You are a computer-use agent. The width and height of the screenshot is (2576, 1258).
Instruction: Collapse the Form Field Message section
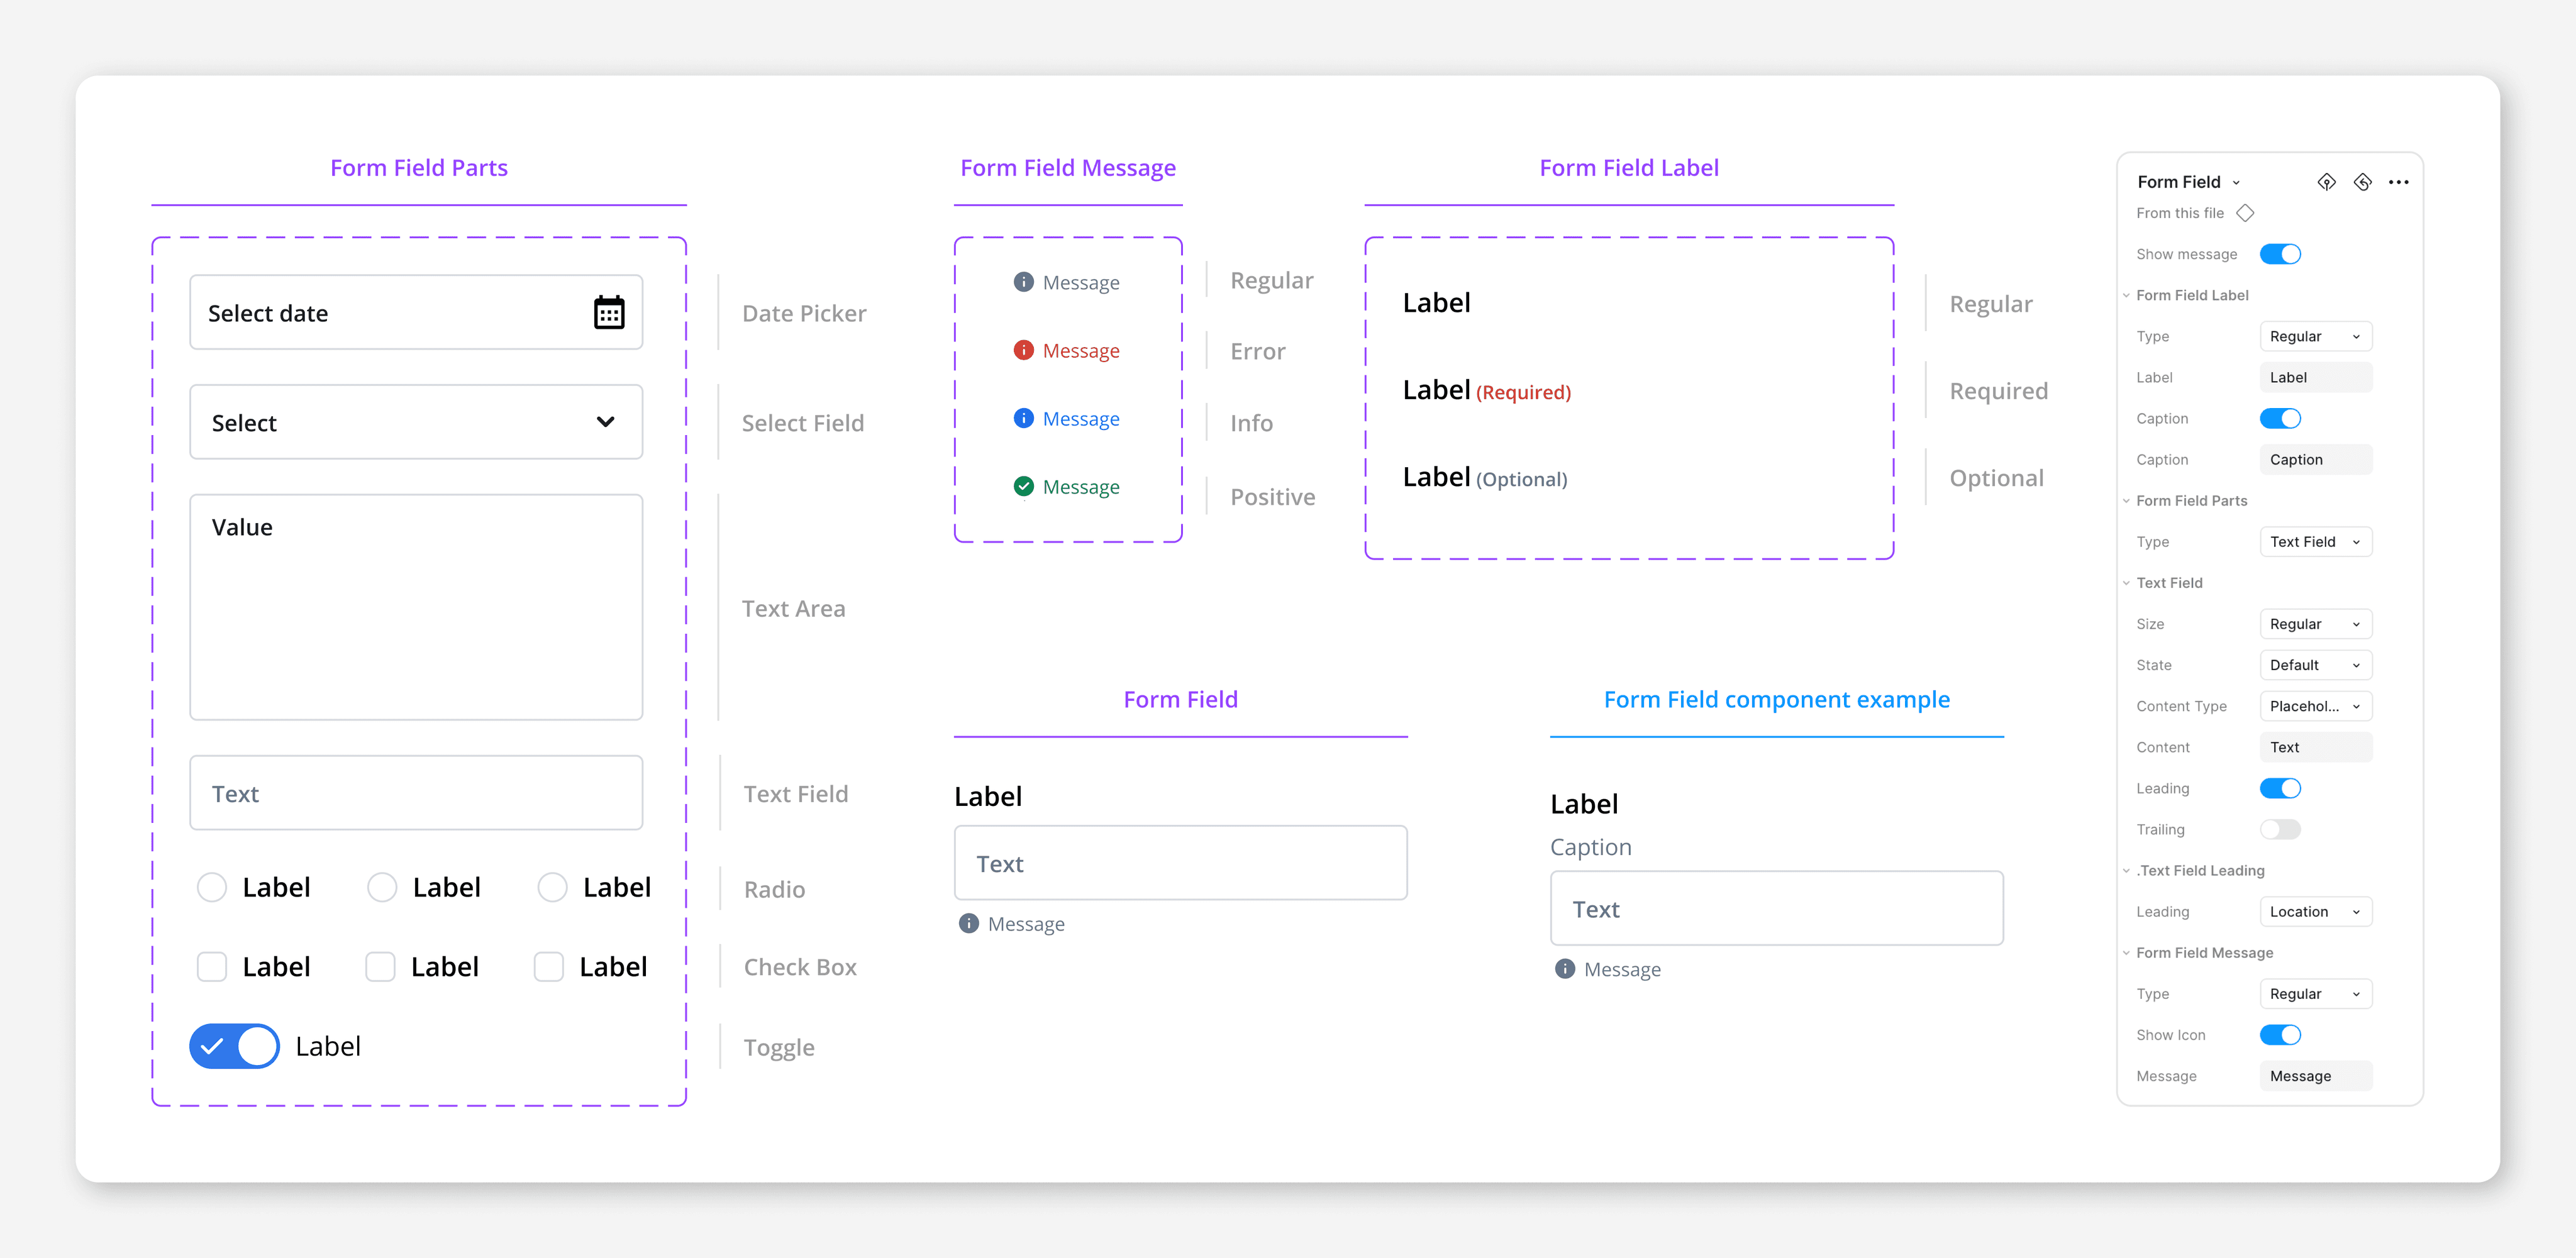[2127, 953]
